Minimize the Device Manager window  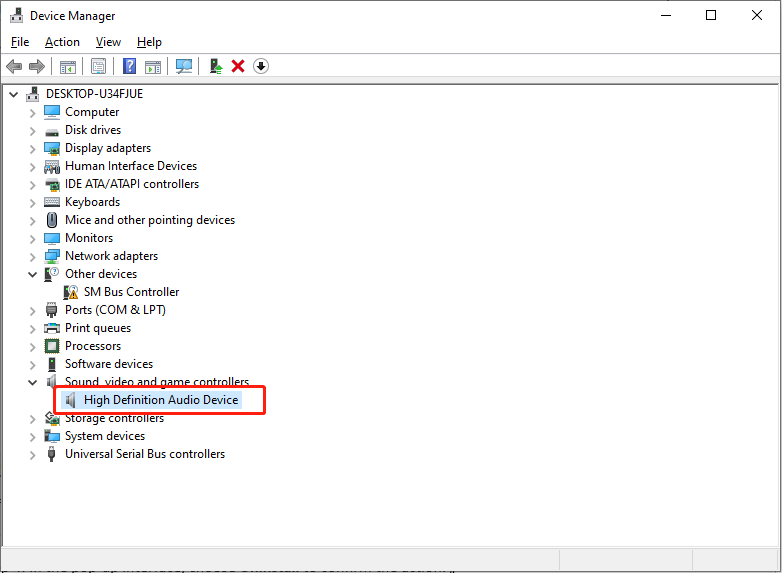(666, 15)
